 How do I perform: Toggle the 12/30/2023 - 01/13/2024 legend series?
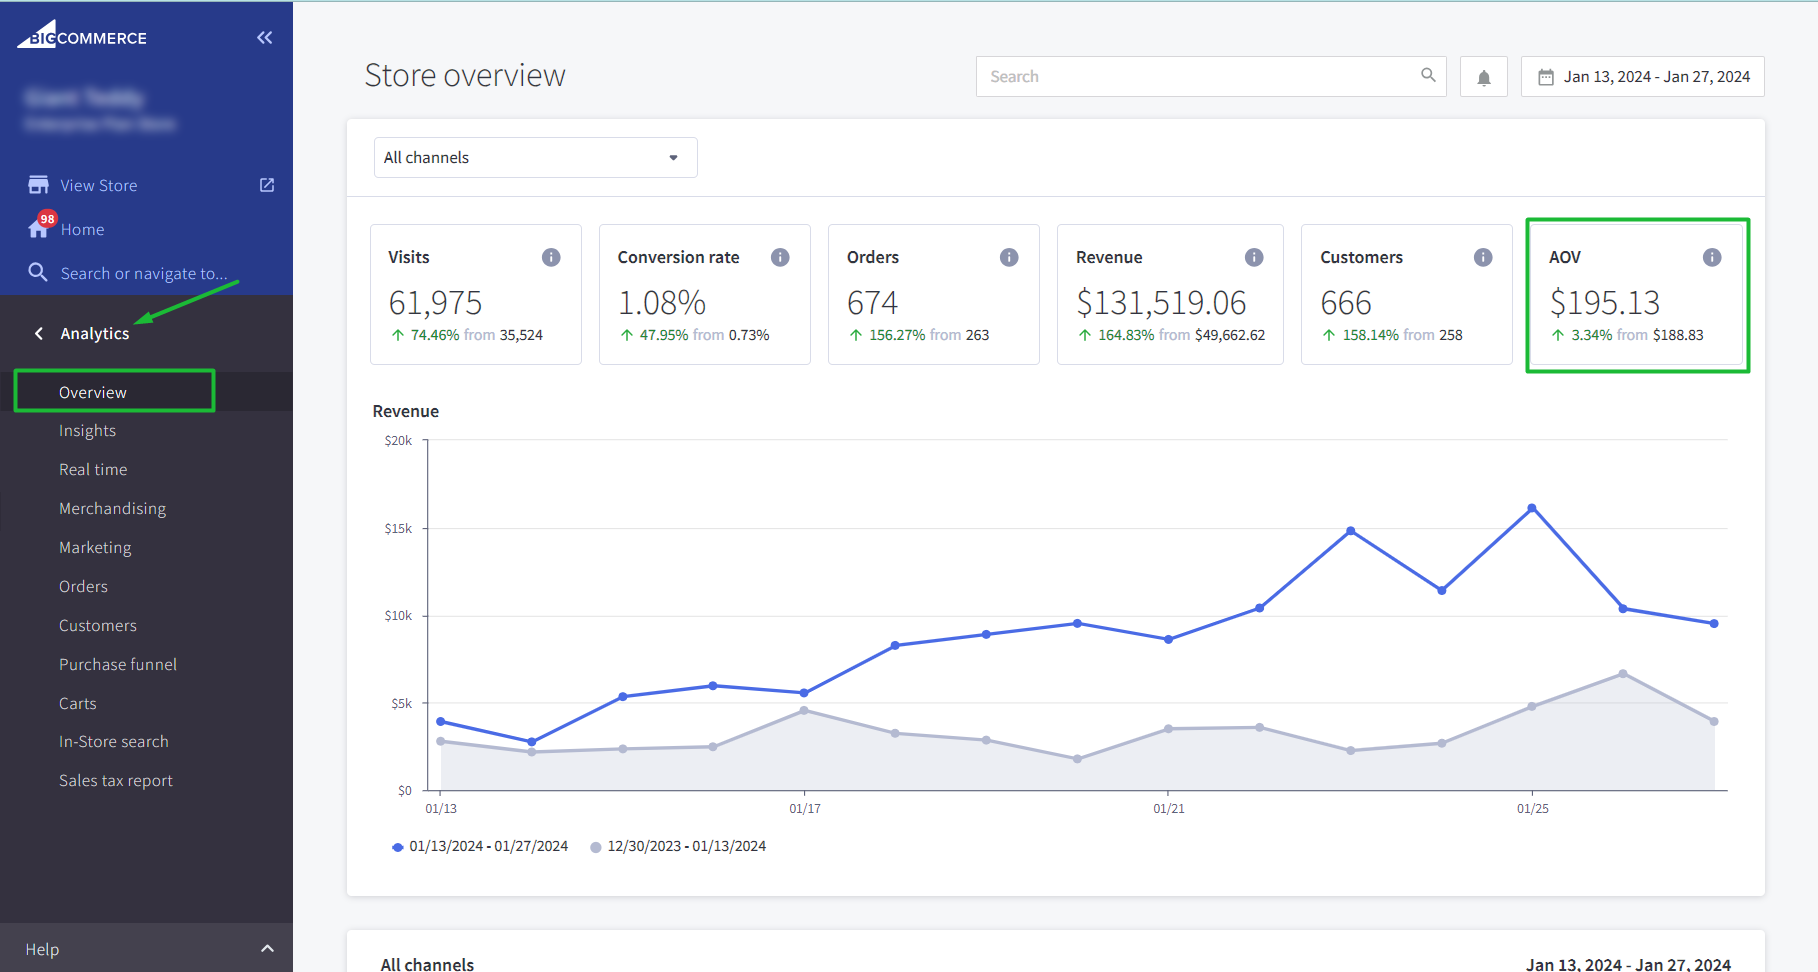[x=678, y=846]
